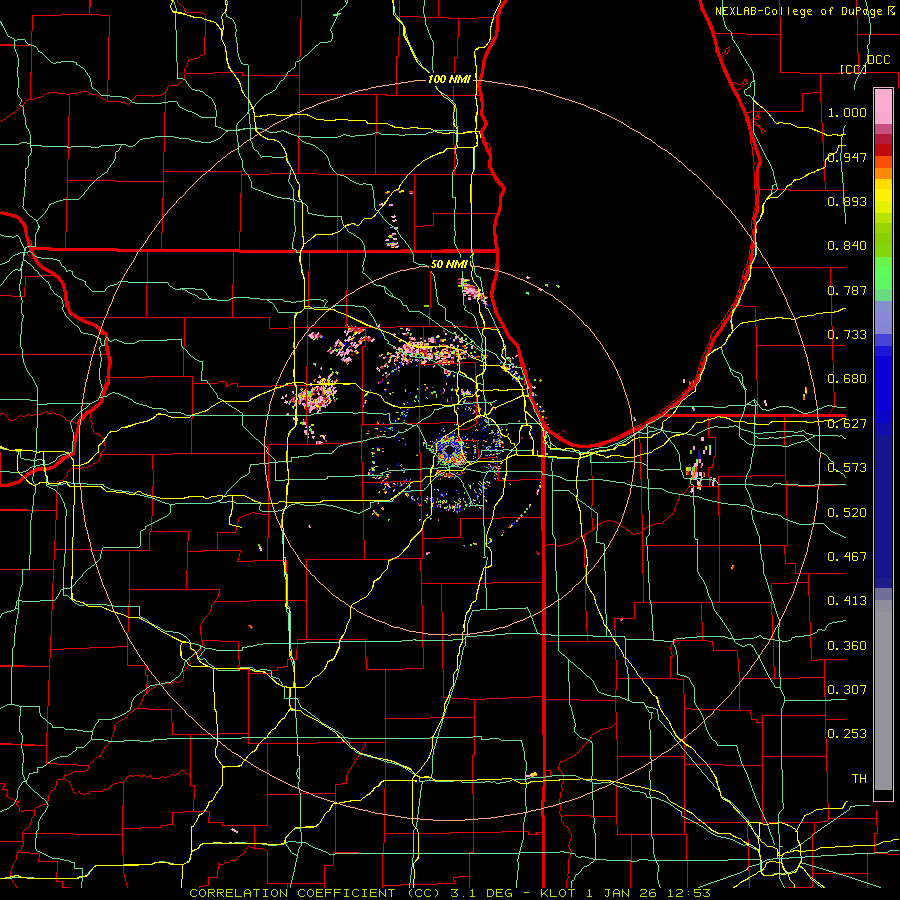Click the DCC label above color bar

click(x=878, y=60)
